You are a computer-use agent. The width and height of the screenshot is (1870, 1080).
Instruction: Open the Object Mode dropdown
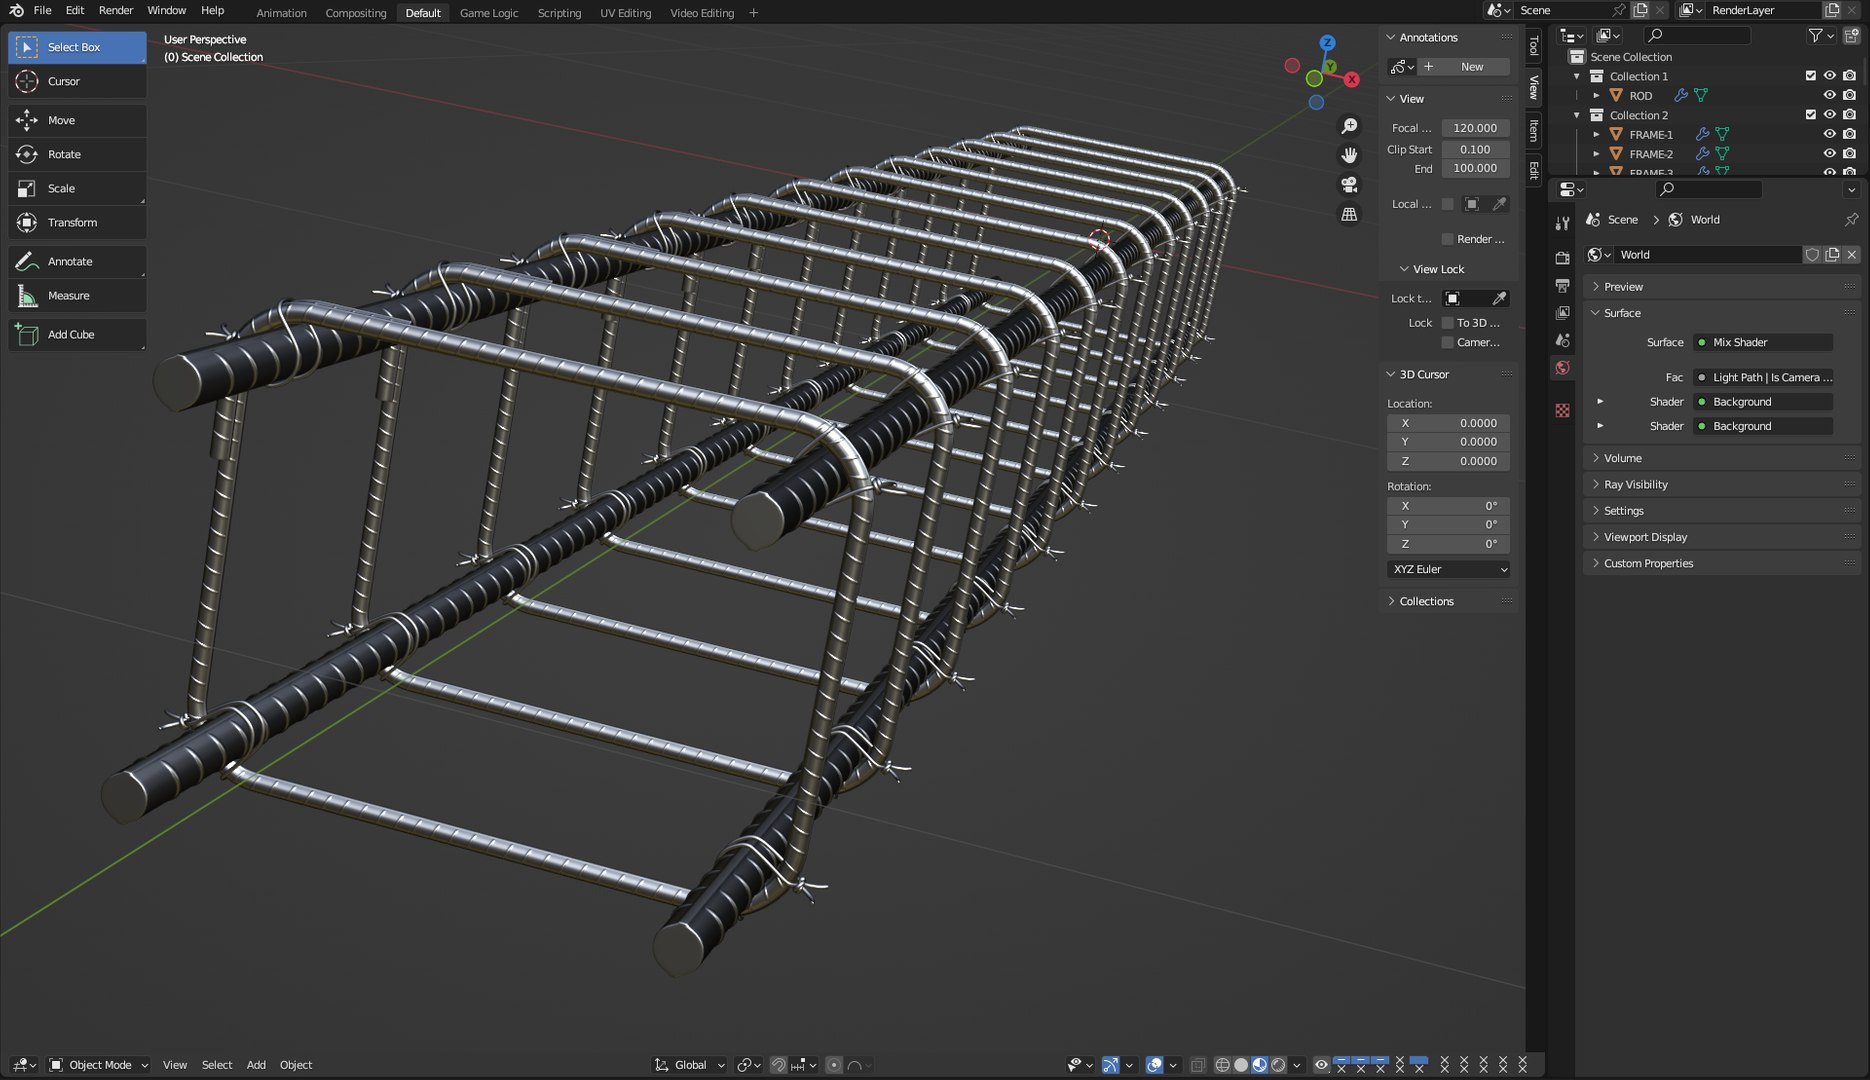99,1065
